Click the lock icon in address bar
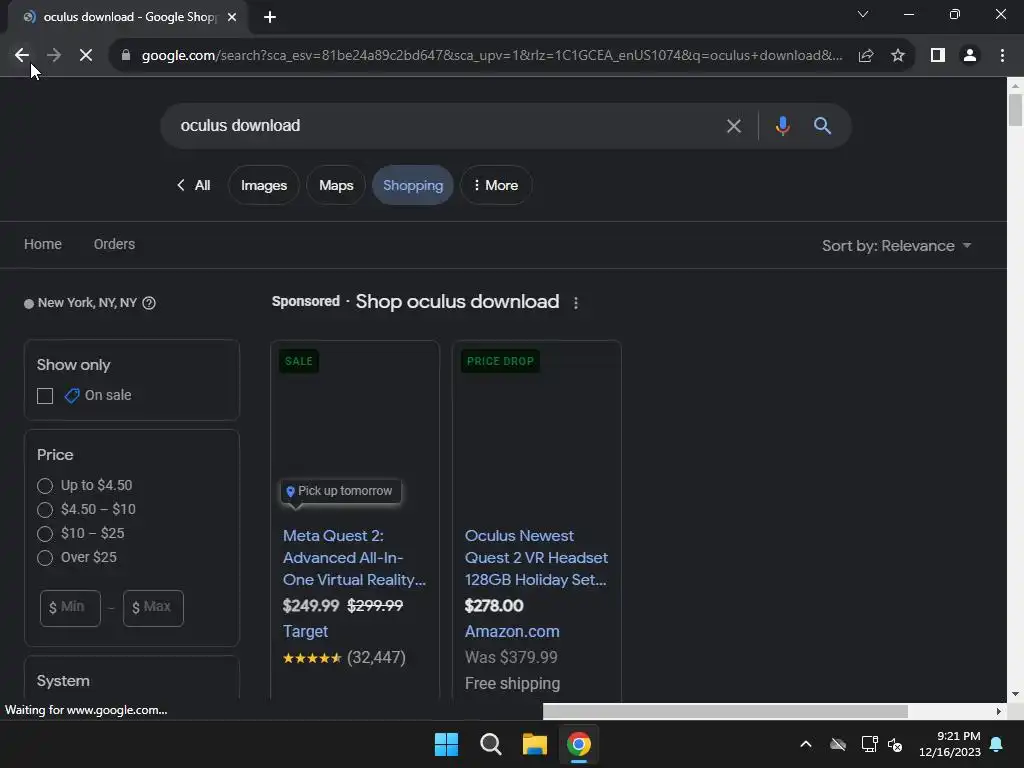 point(126,56)
